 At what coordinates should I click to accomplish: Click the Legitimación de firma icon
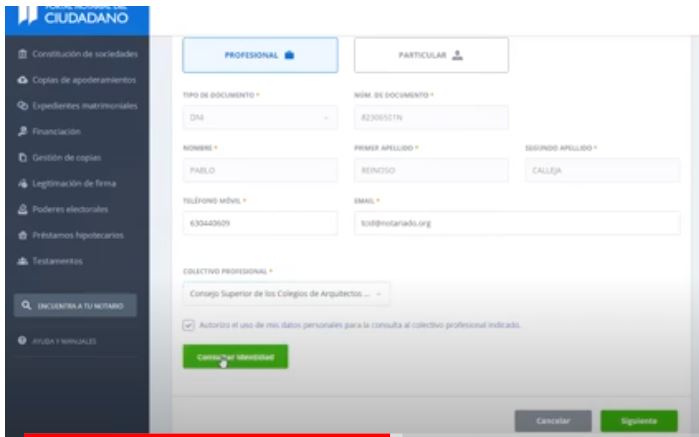22,184
